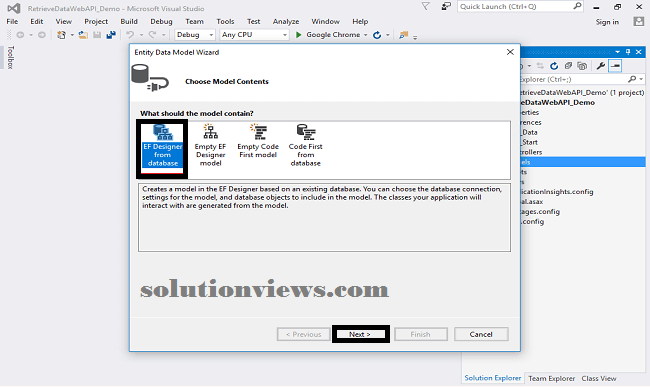
Task: Click the Navigate Forward toolbar icon
Action: [42, 35]
